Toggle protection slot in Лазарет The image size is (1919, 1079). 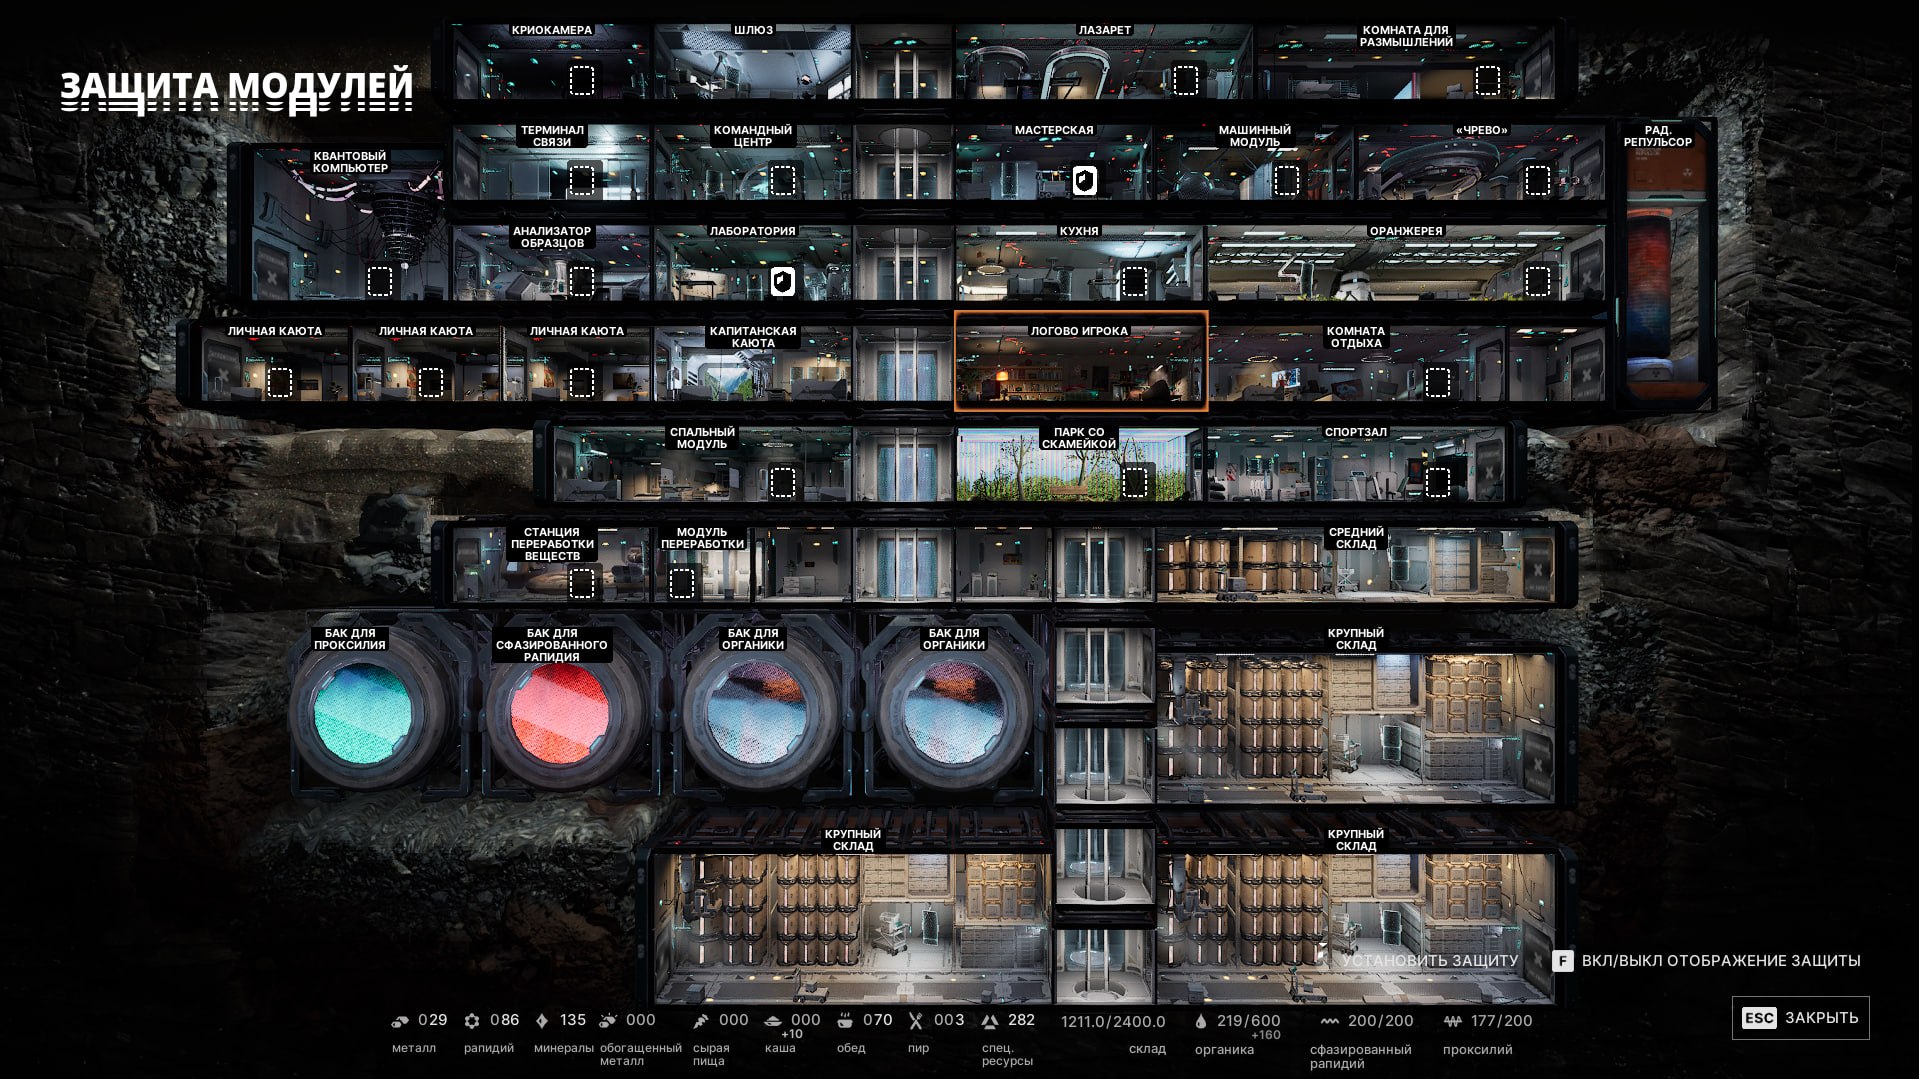click(1186, 80)
